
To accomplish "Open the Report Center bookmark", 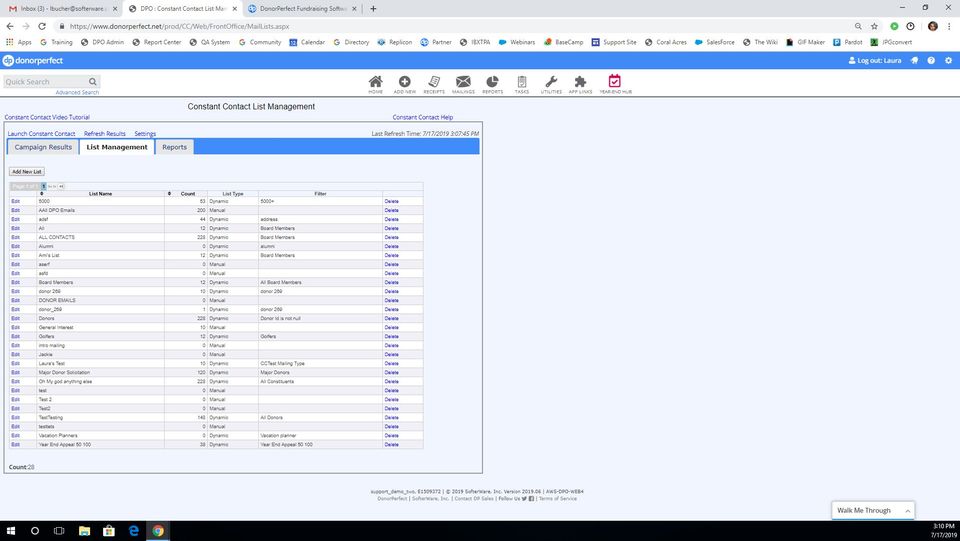I will click(157, 42).
